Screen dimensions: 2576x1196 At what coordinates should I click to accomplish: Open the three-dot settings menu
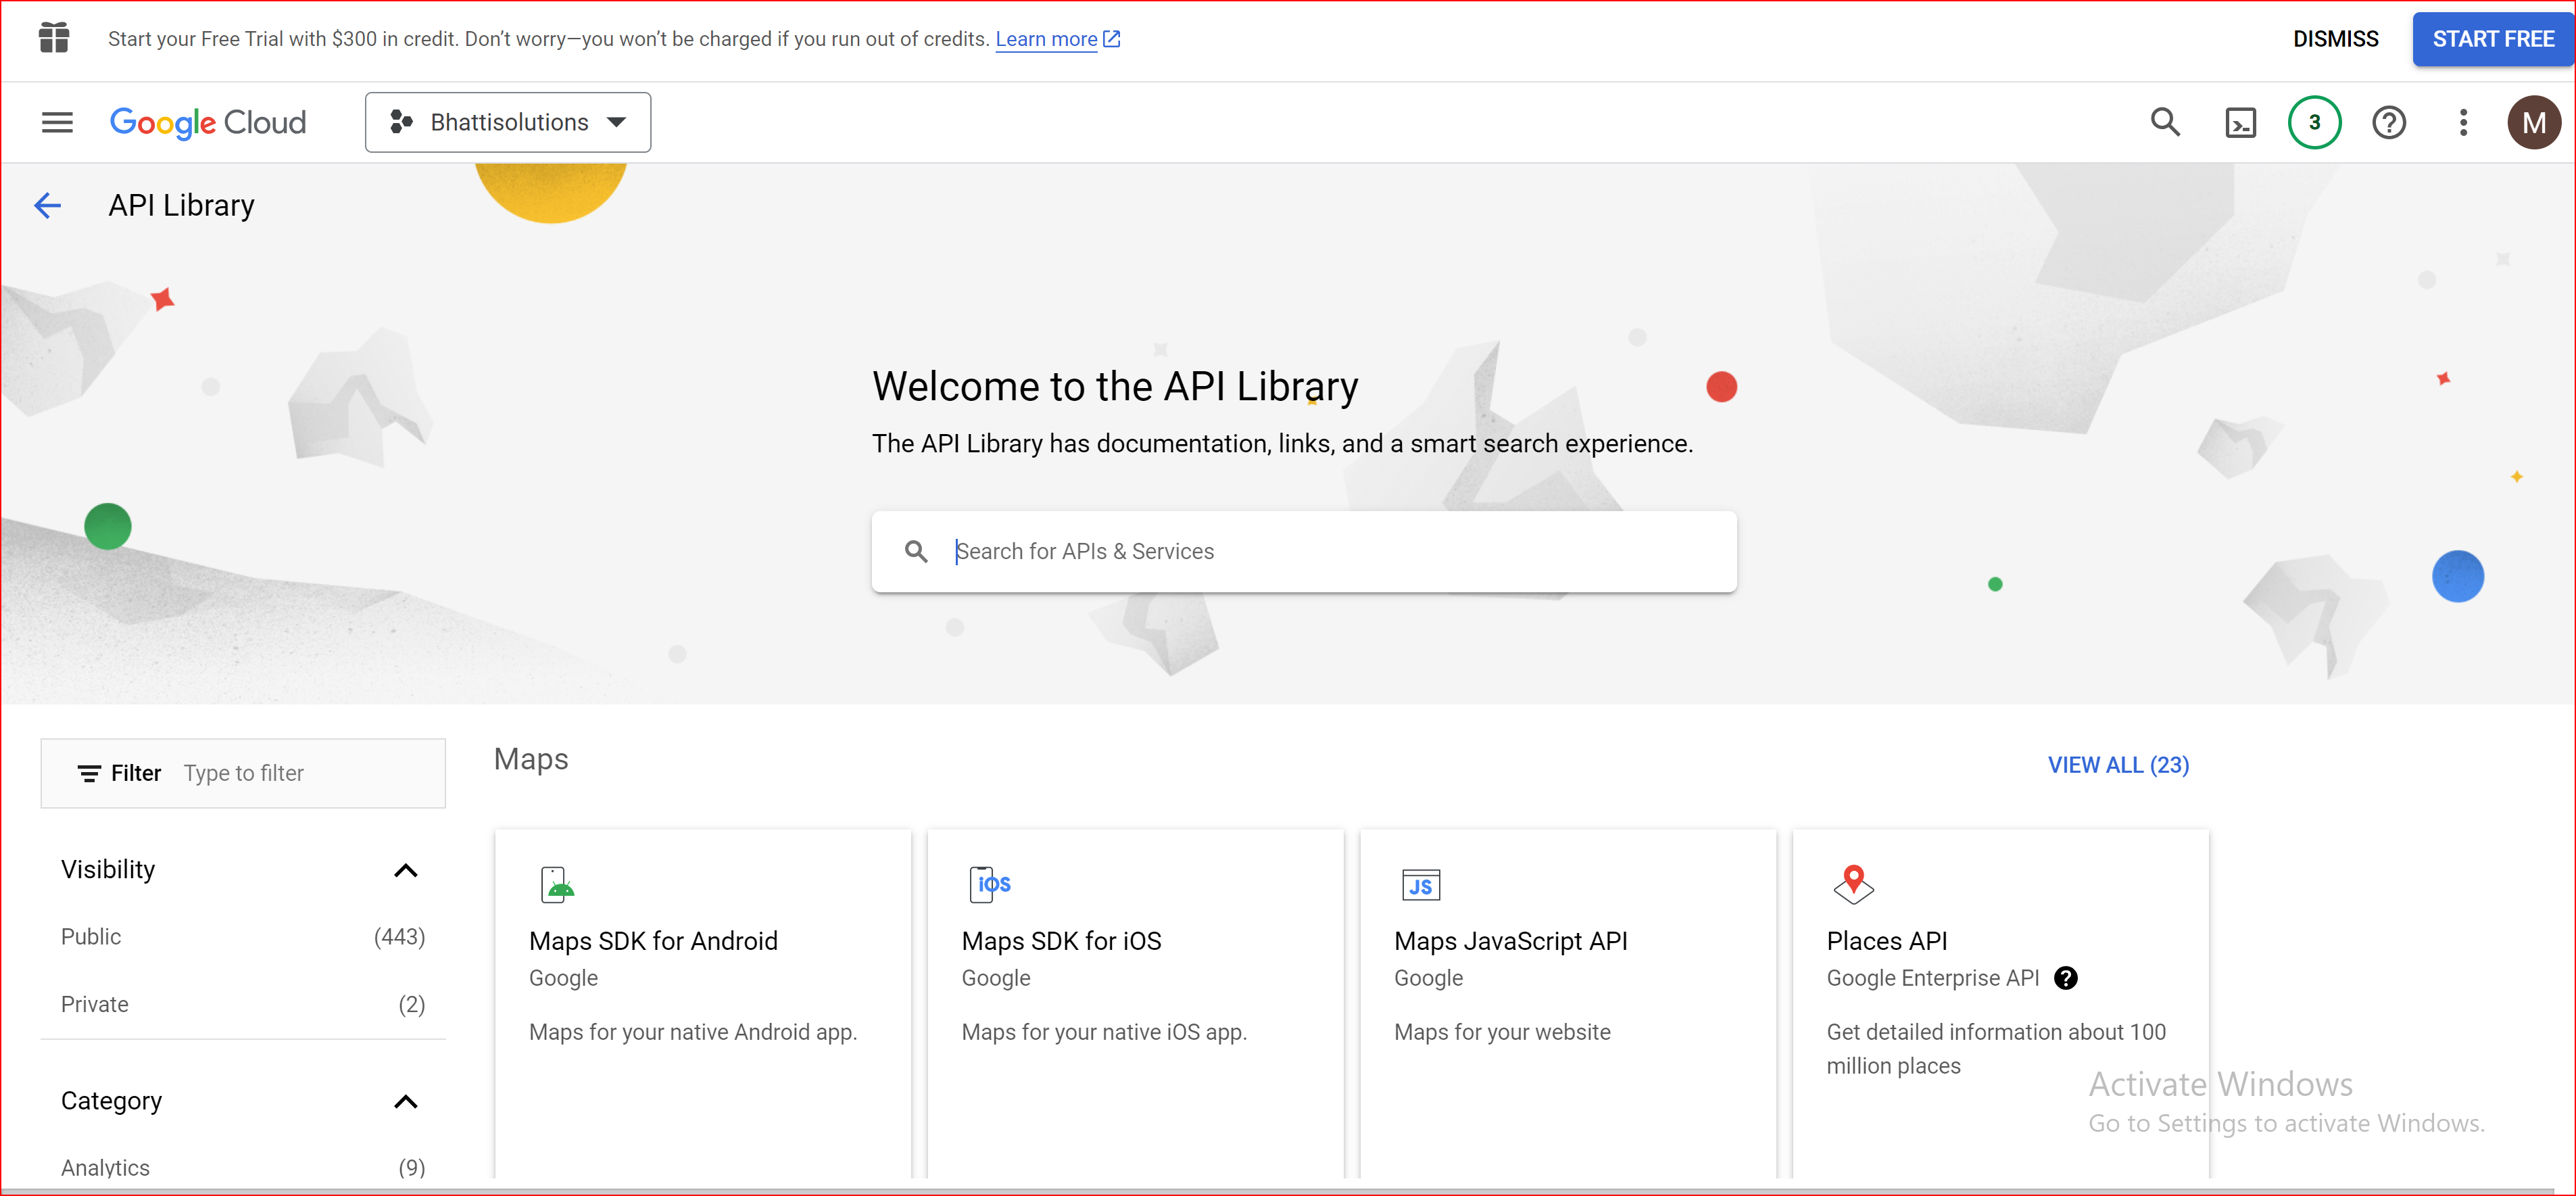pyautogui.click(x=2463, y=122)
